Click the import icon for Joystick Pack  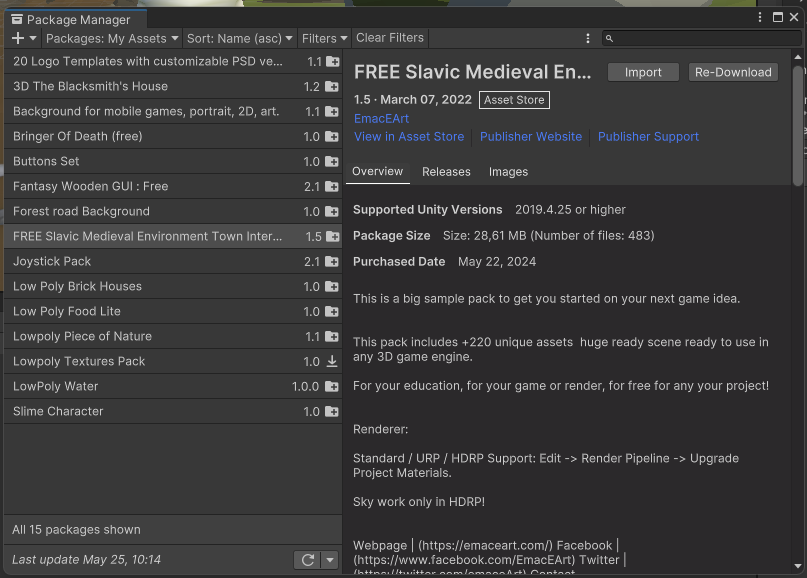[332, 261]
